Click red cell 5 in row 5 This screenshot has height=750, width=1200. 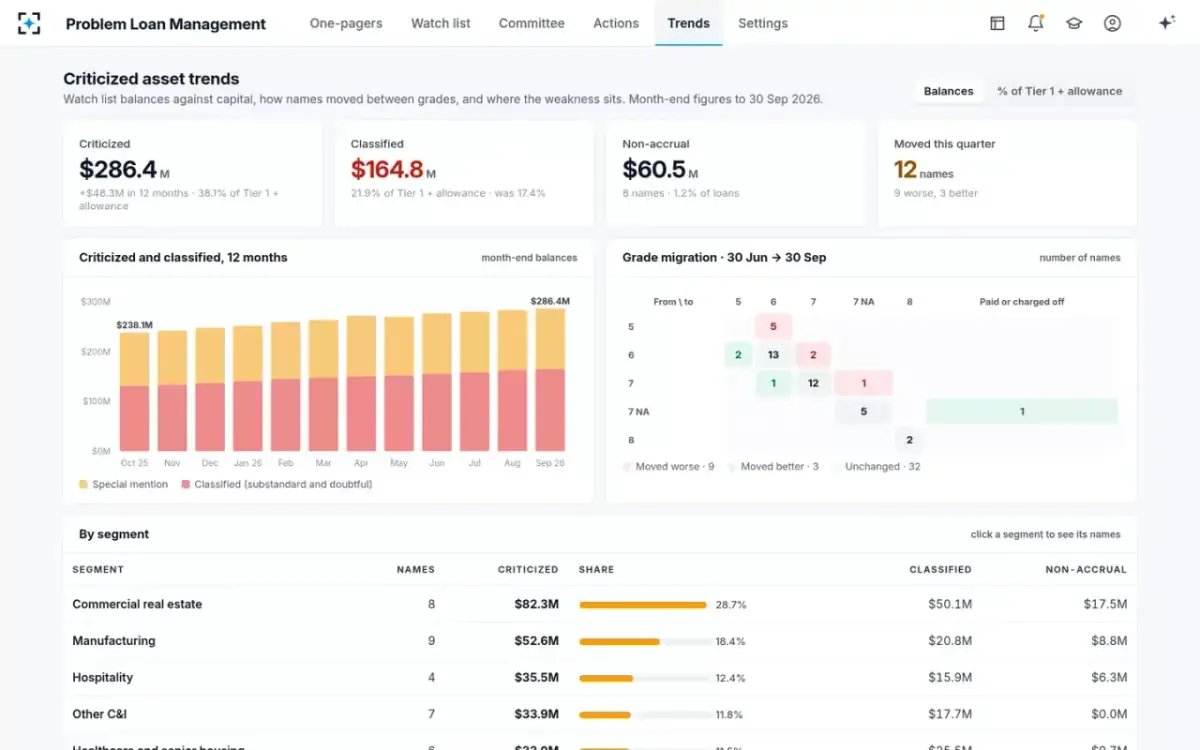coord(773,326)
